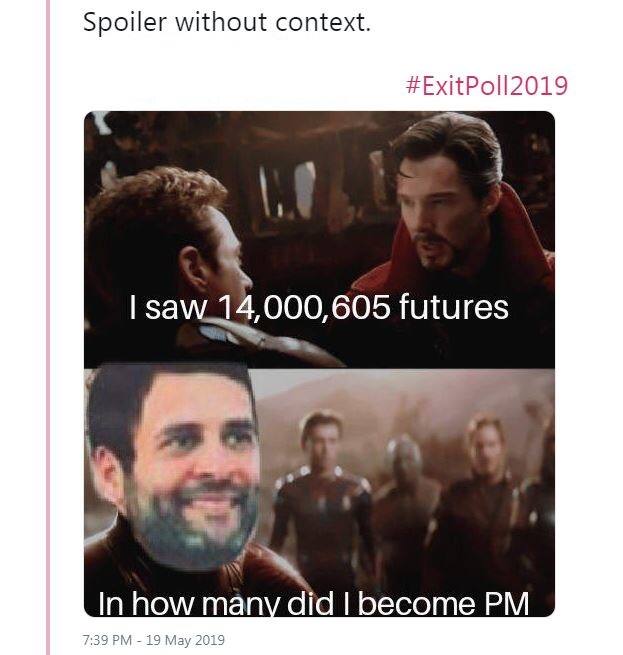Screen dimensions: 623x655
Task: Click the dark-haired man facing away in top panel
Action: click(180, 250)
